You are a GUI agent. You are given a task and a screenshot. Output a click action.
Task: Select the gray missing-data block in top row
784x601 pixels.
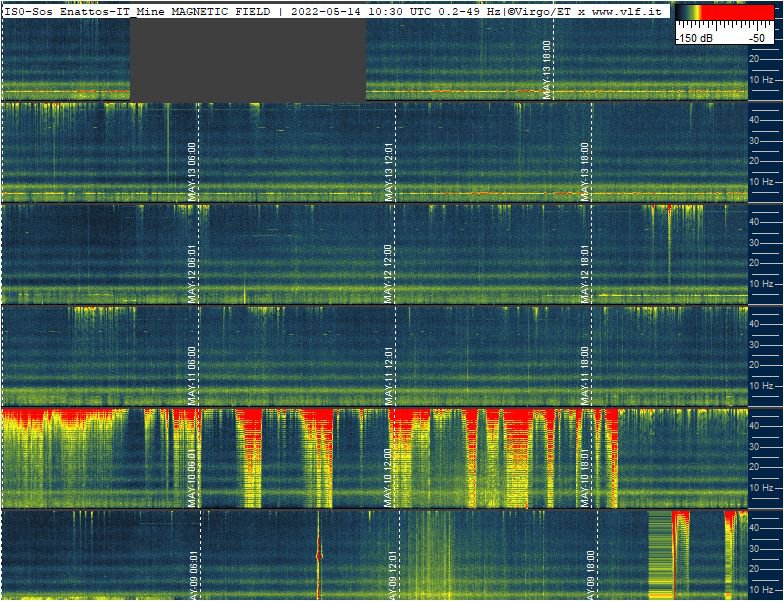(x=248, y=60)
